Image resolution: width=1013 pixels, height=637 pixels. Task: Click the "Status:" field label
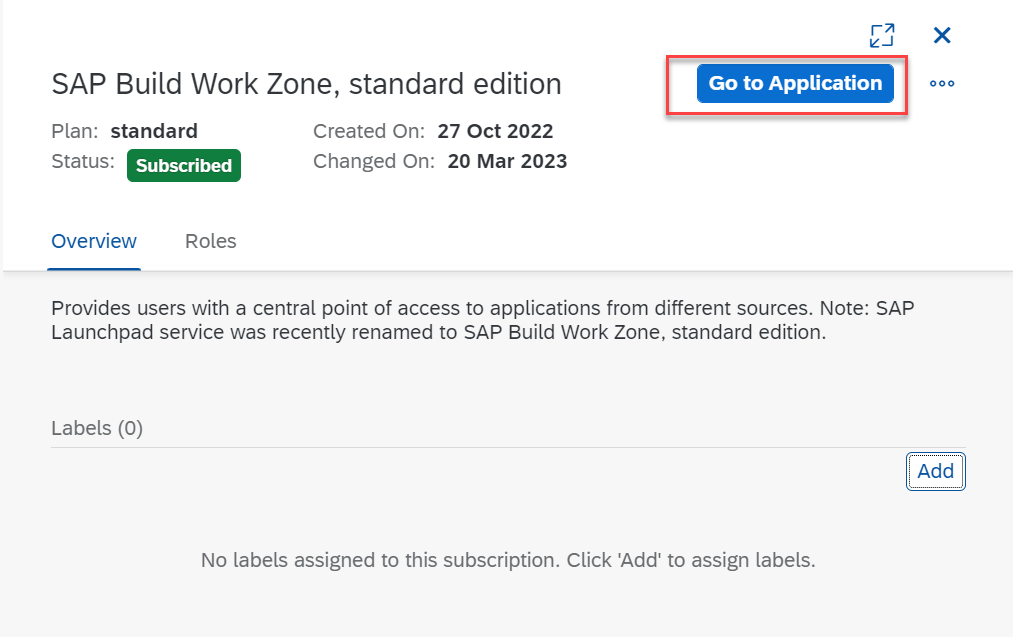[83, 161]
